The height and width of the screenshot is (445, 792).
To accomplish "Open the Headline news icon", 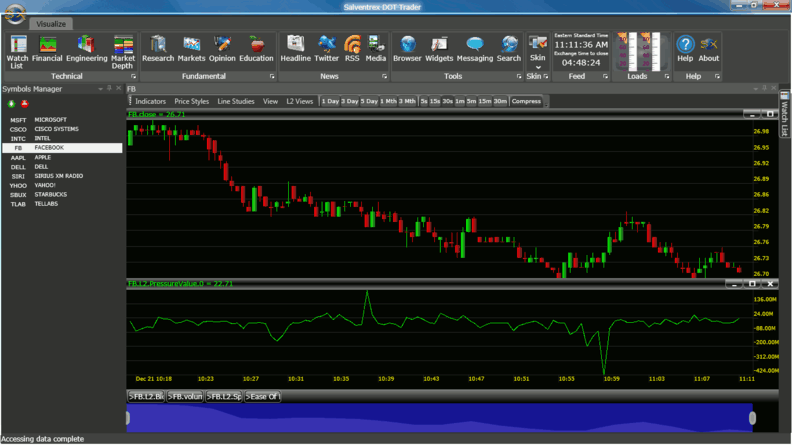I will tap(295, 49).
